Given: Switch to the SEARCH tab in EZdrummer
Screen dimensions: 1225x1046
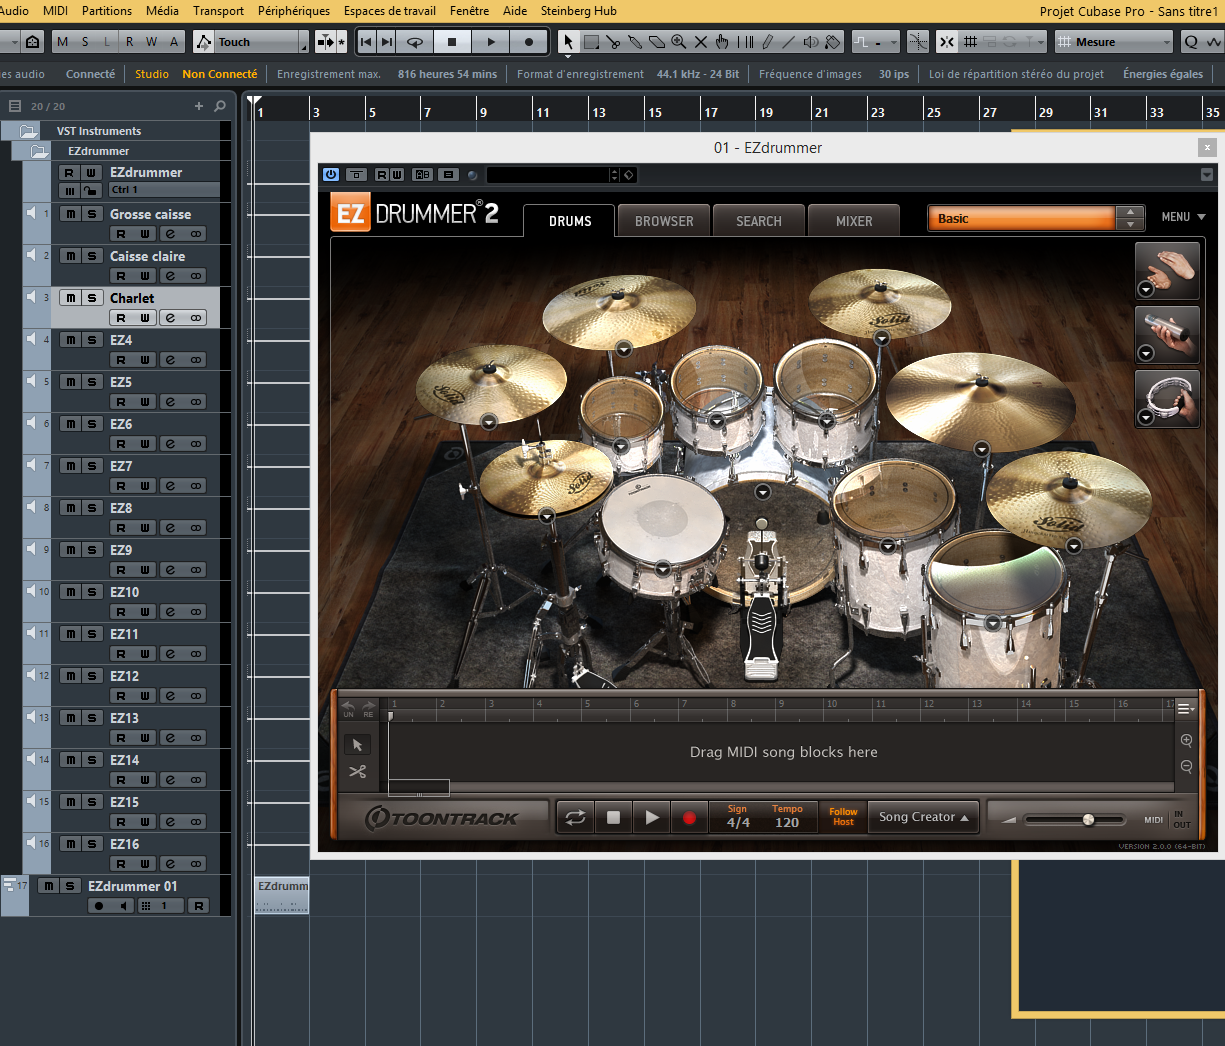Looking at the screenshot, I should click(759, 221).
